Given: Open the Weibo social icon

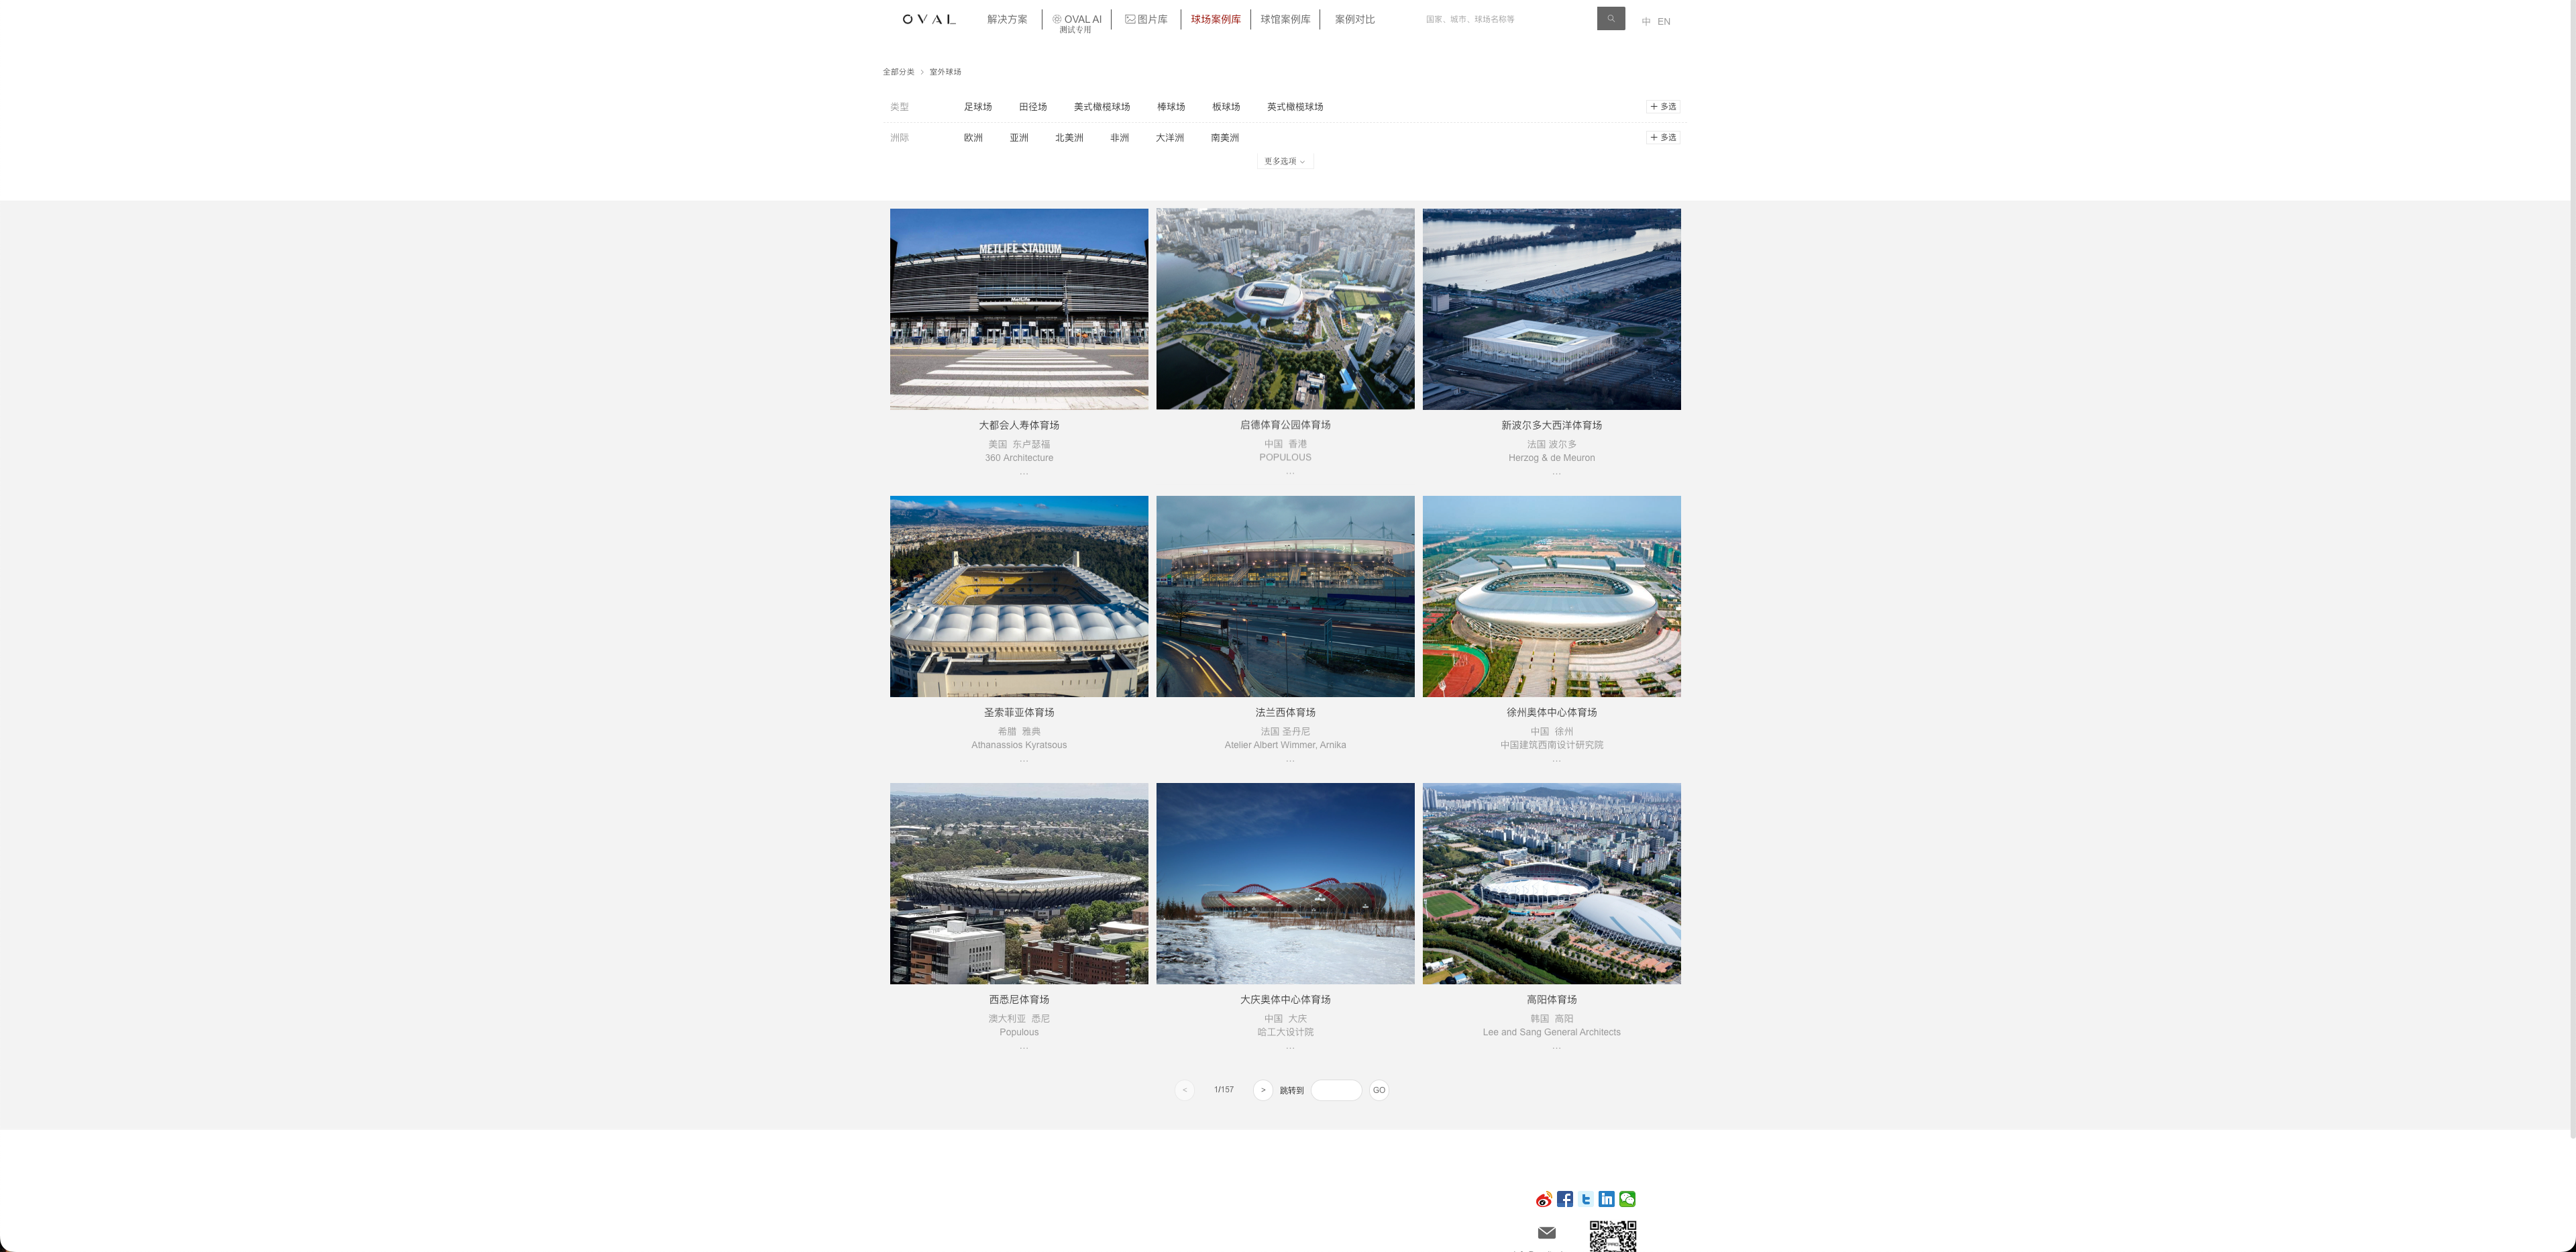Looking at the screenshot, I should tap(1544, 1199).
